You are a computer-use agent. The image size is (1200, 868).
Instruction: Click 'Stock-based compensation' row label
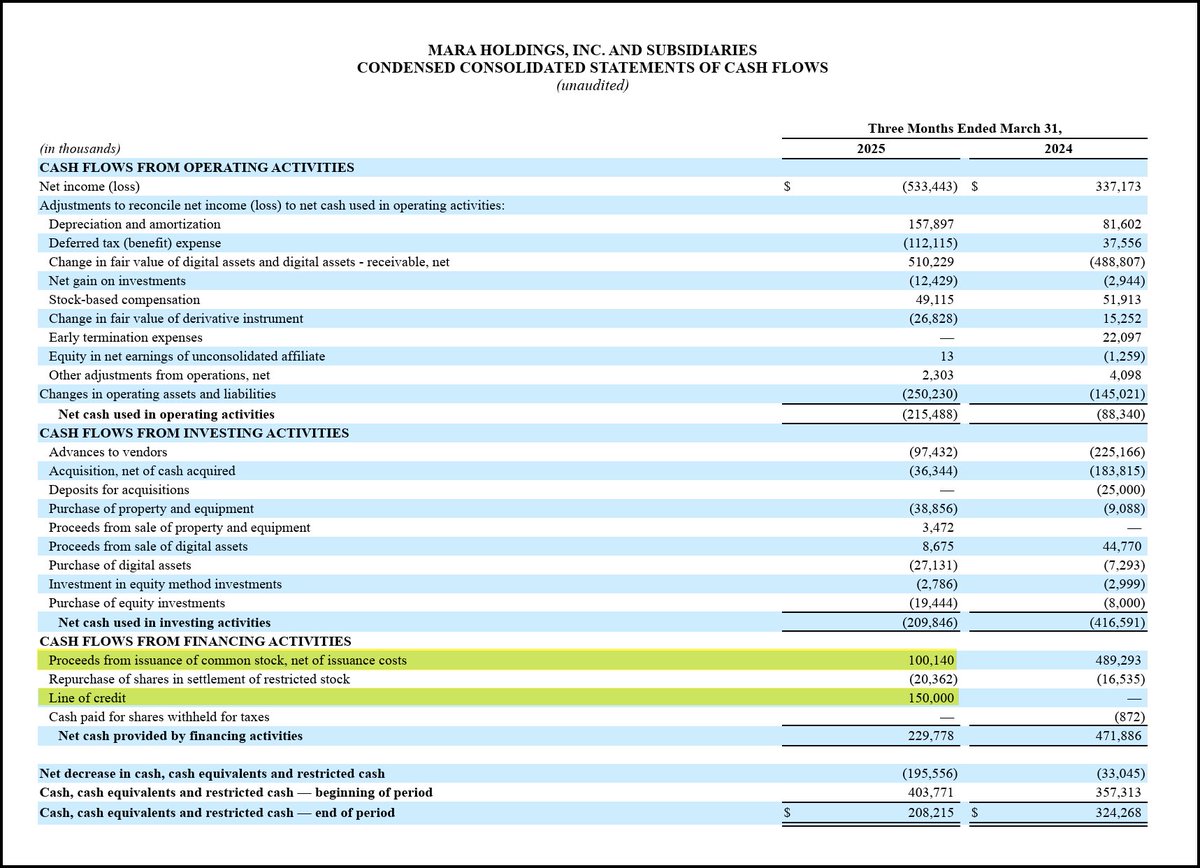click(x=124, y=300)
